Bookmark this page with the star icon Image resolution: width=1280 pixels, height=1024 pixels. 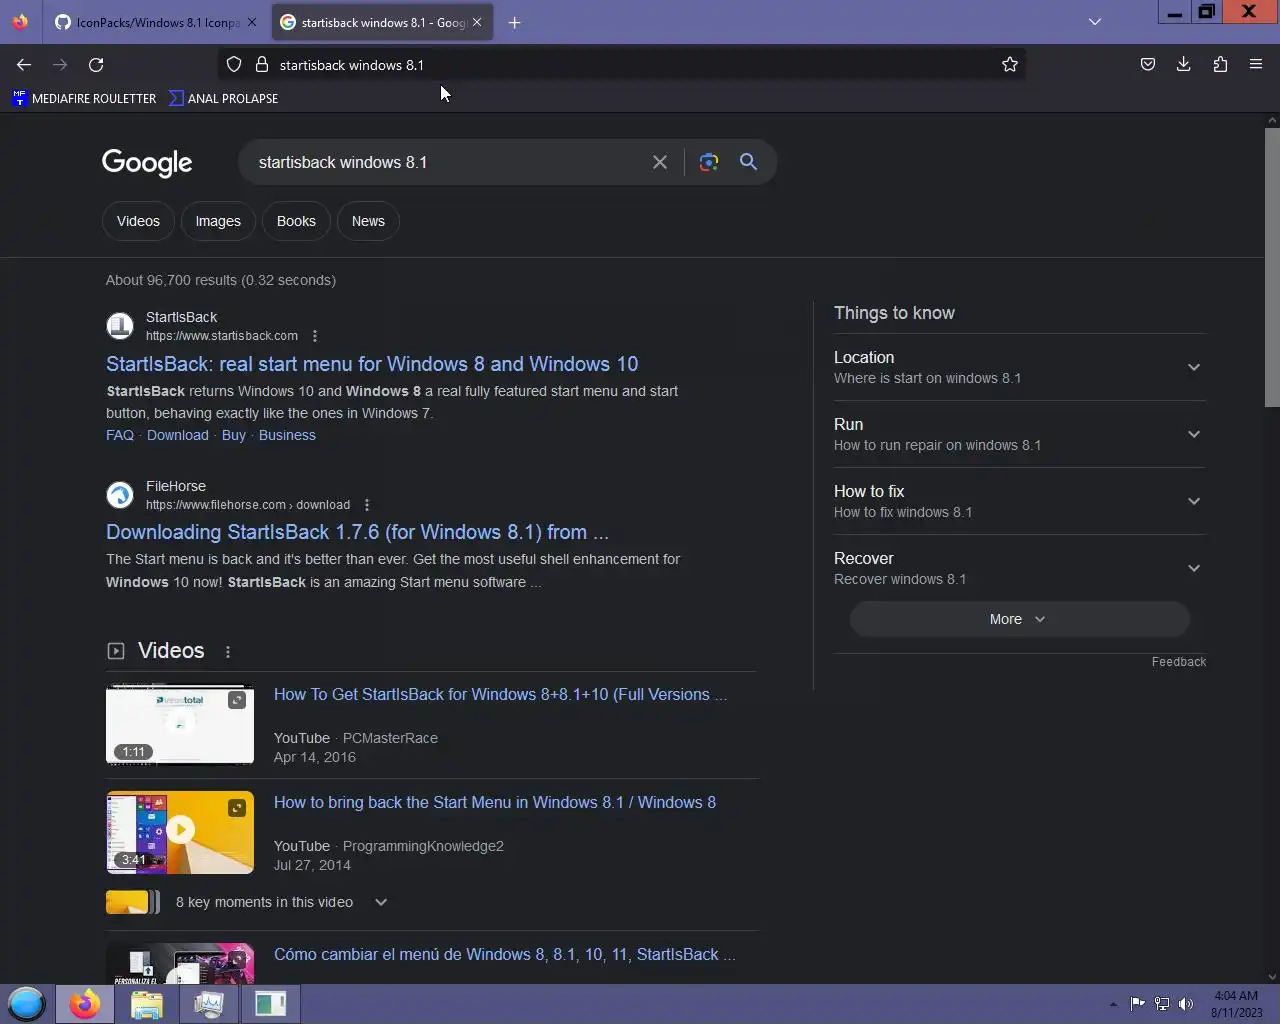1010,65
